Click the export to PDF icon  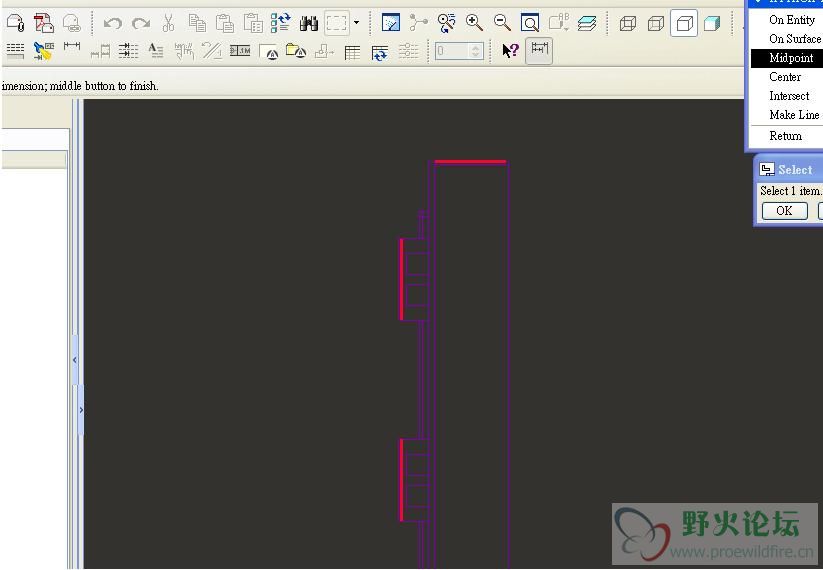pyautogui.click(x=44, y=23)
